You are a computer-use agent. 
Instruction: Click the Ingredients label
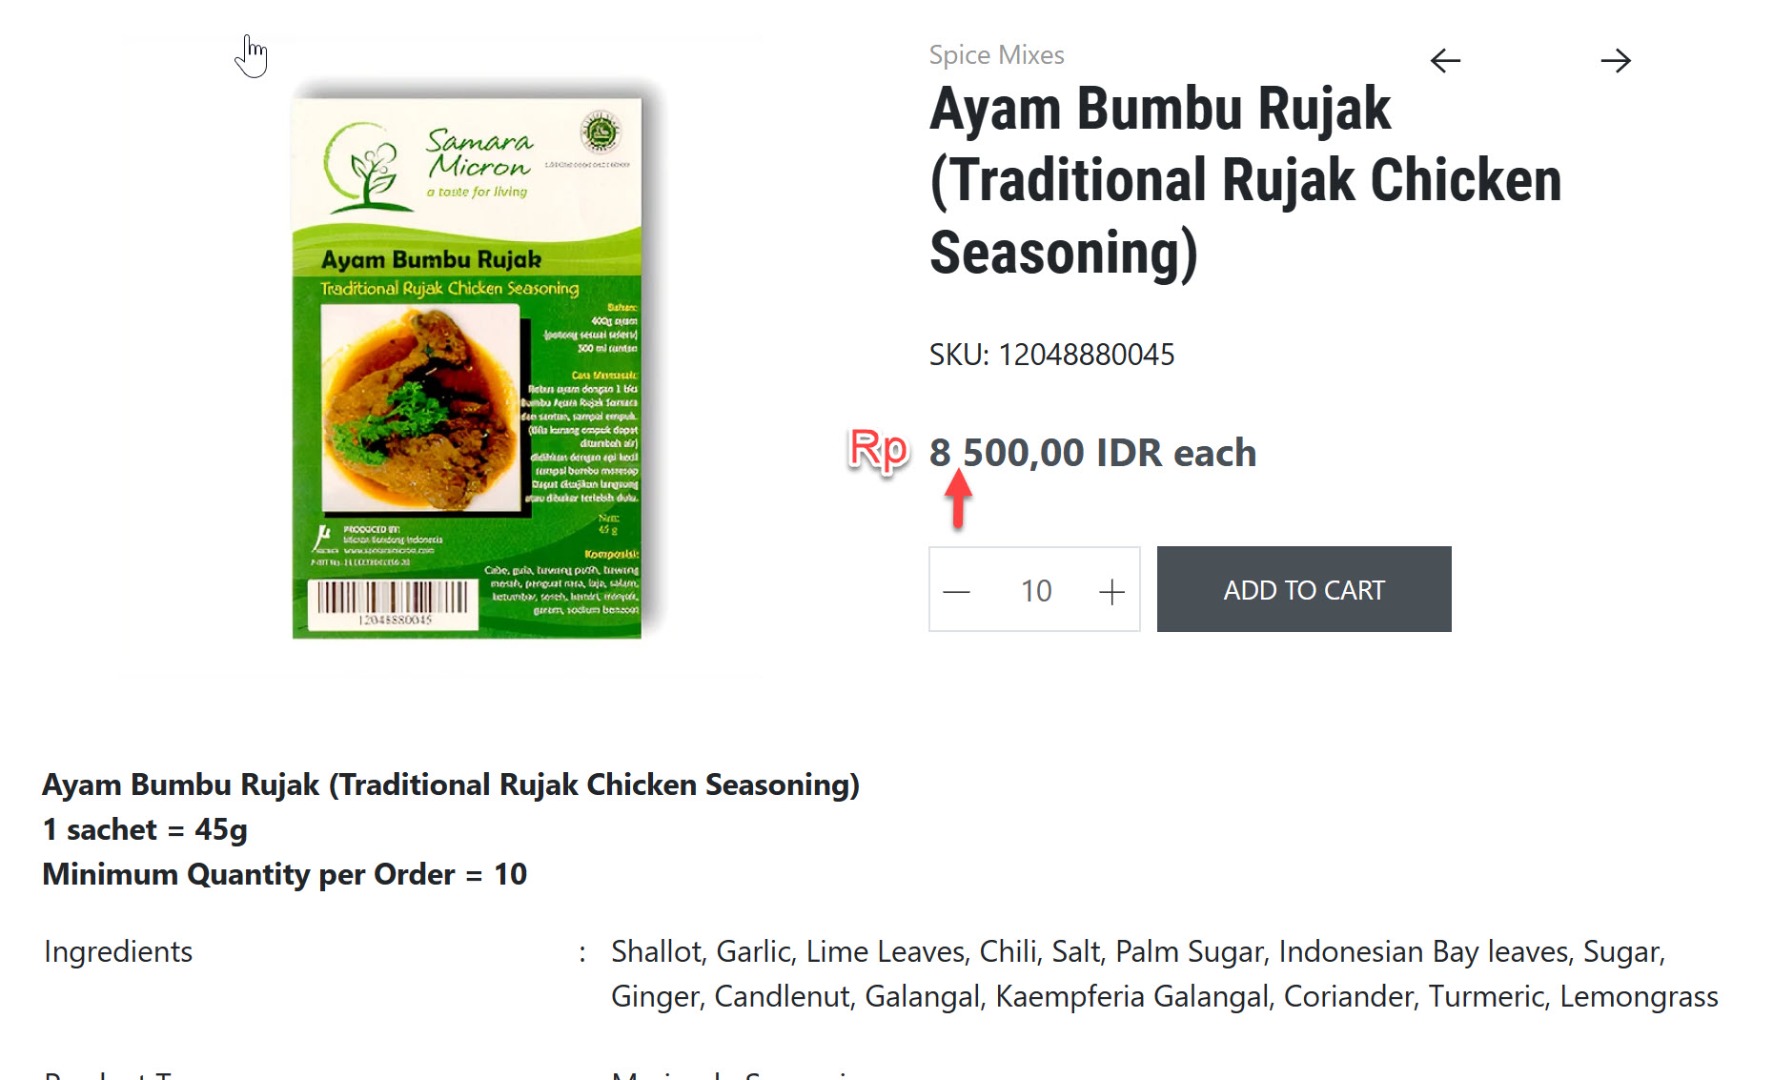pos(118,951)
